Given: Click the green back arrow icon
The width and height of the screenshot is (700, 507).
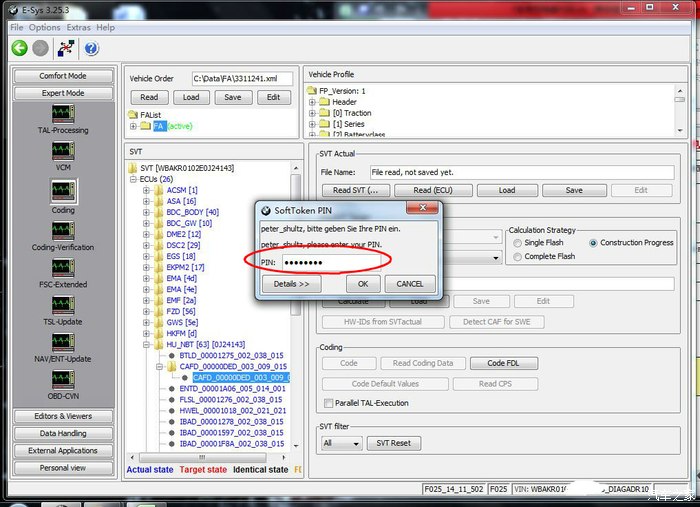Looking at the screenshot, I should point(19,48).
